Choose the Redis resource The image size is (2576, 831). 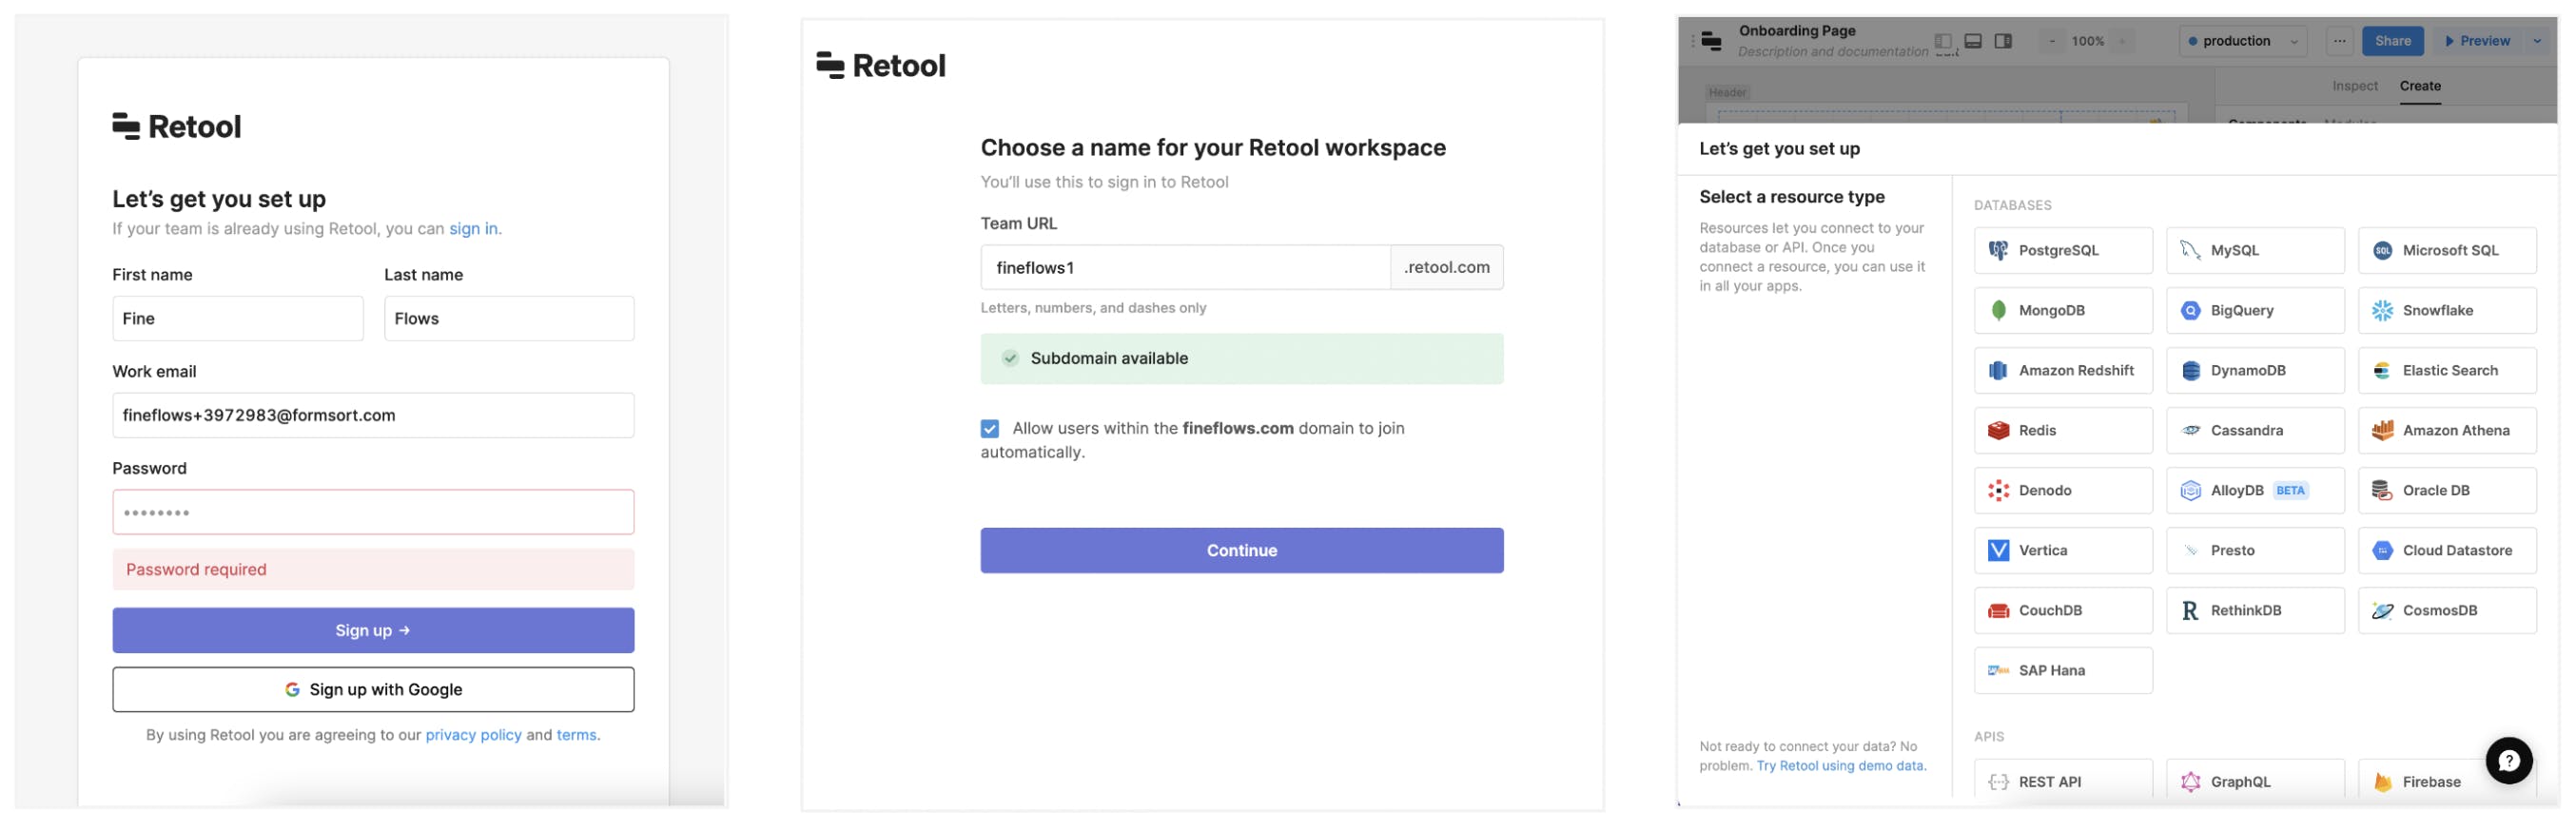tap(2062, 431)
